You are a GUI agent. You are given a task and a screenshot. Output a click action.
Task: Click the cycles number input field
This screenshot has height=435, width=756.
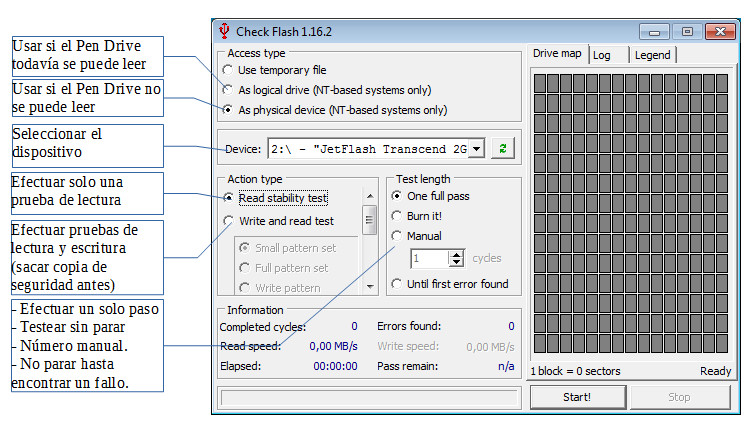430,258
